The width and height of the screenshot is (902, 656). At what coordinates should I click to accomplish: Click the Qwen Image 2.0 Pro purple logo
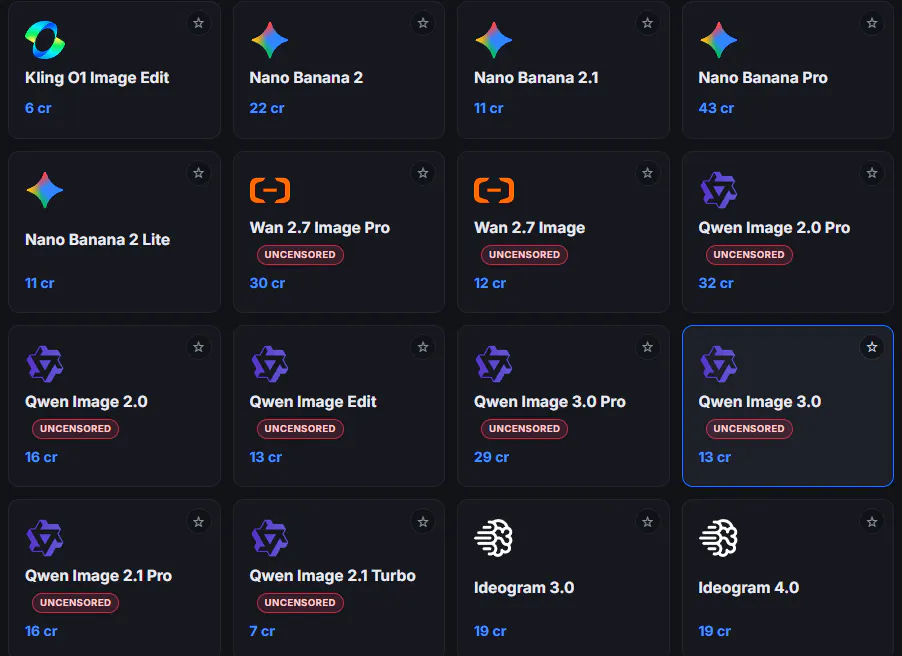[718, 190]
